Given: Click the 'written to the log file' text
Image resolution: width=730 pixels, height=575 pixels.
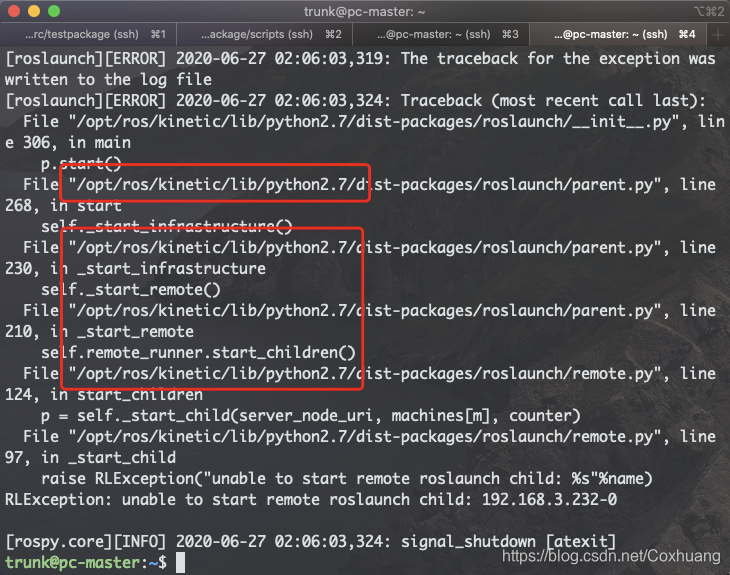Looking at the screenshot, I should point(108,80).
